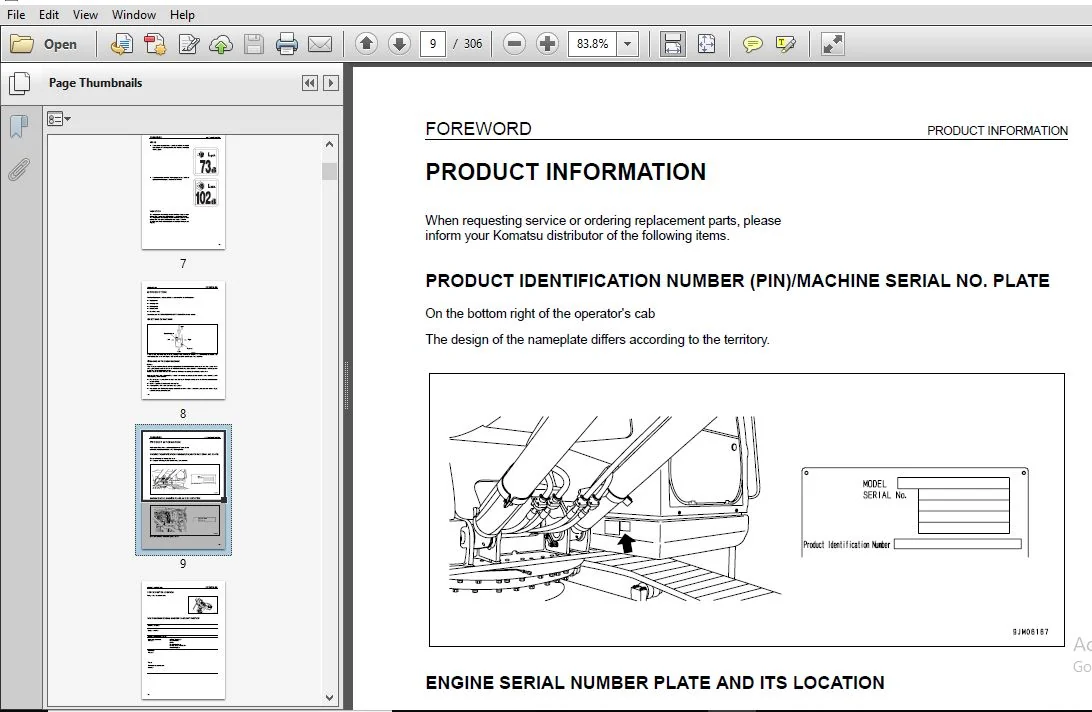Open the File menu
Image resolution: width=1092 pixels, height=712 pixels.
coord(16,15)
